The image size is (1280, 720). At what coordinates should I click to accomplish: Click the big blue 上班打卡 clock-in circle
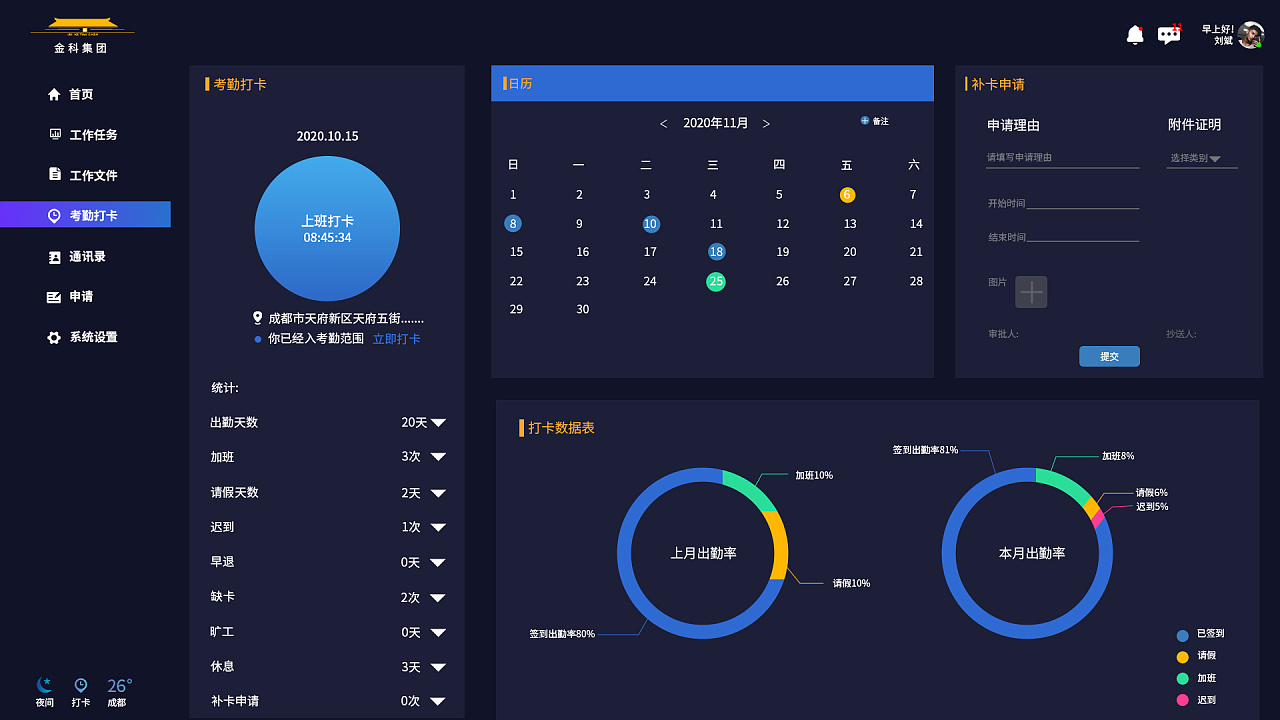coord(327,228)
